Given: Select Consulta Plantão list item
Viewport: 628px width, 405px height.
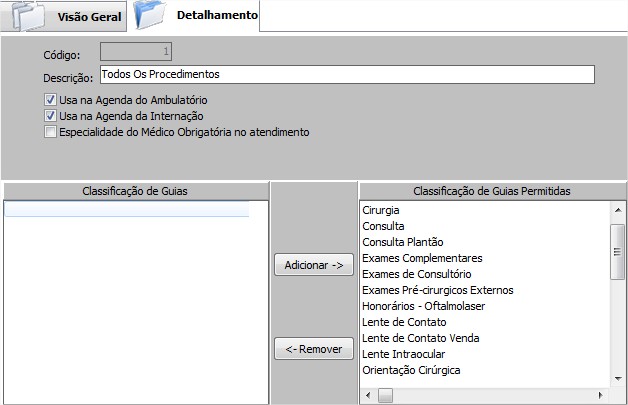Looking at the screenshot, I should [x=402, y=243].
